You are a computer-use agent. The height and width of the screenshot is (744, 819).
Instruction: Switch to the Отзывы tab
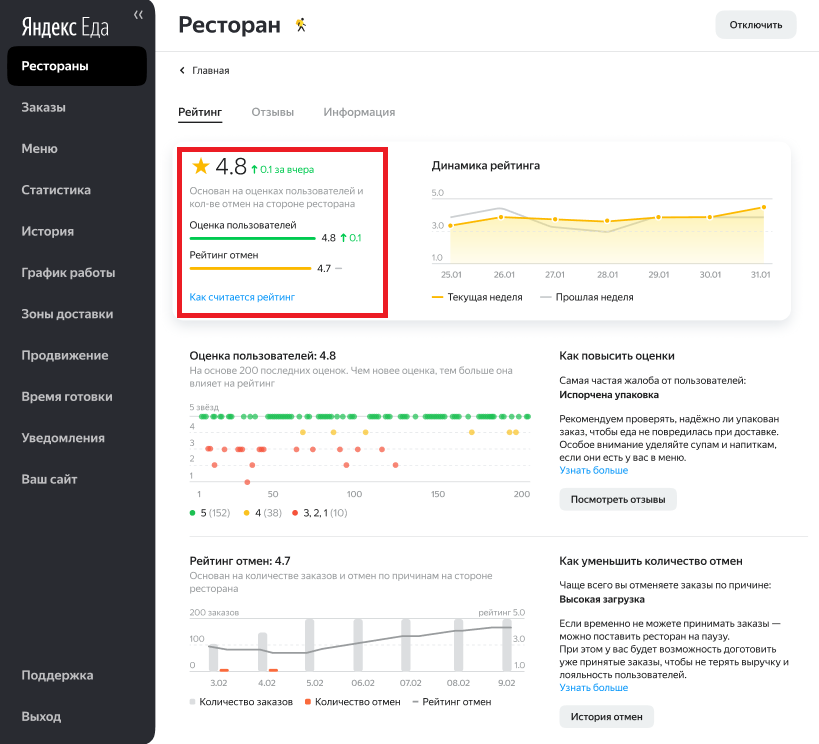[x=272, y=112]
